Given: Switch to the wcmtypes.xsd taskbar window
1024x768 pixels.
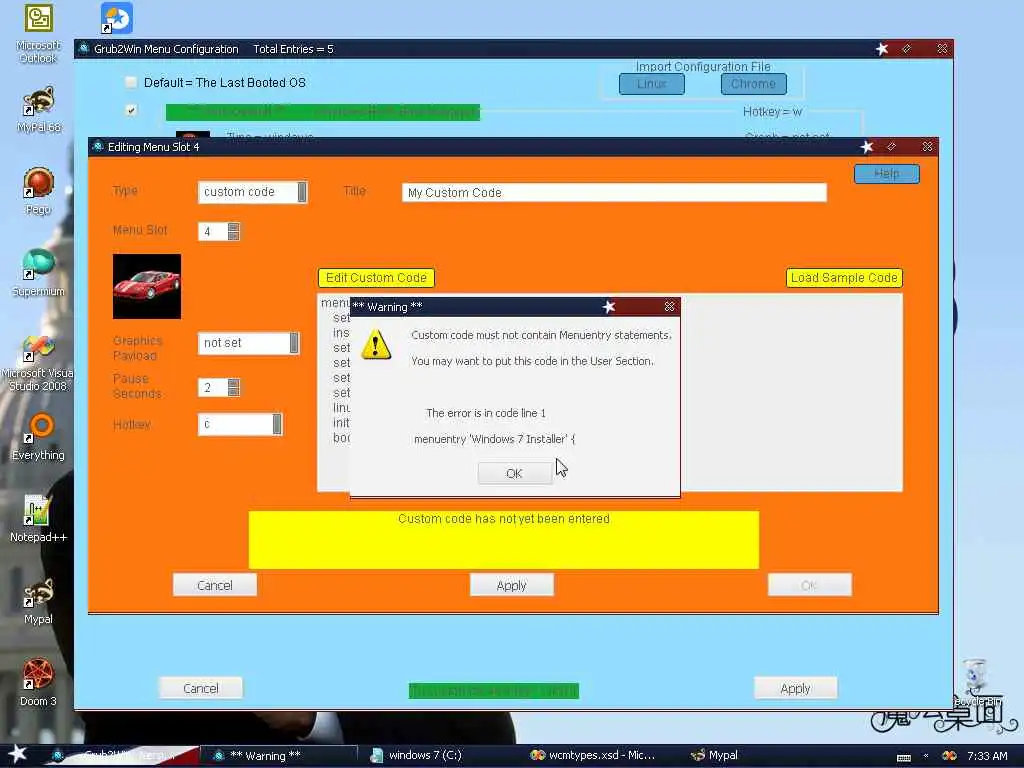Looking at the screenshot, I should 592,755.
